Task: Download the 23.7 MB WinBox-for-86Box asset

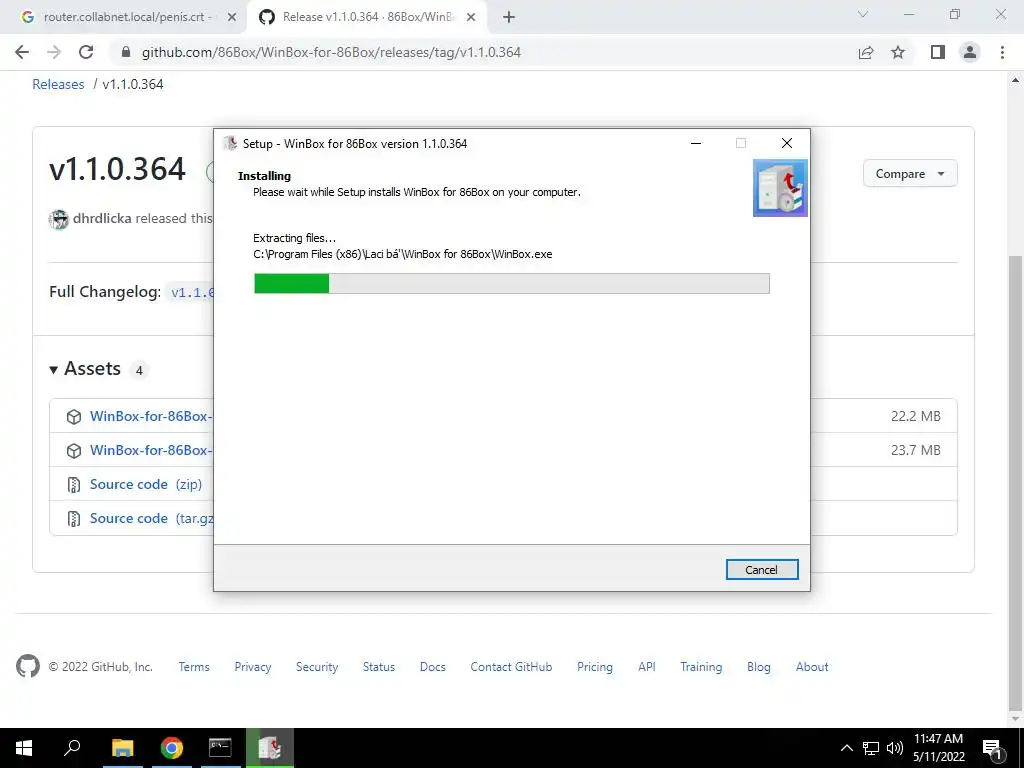Action: point(150,450)
